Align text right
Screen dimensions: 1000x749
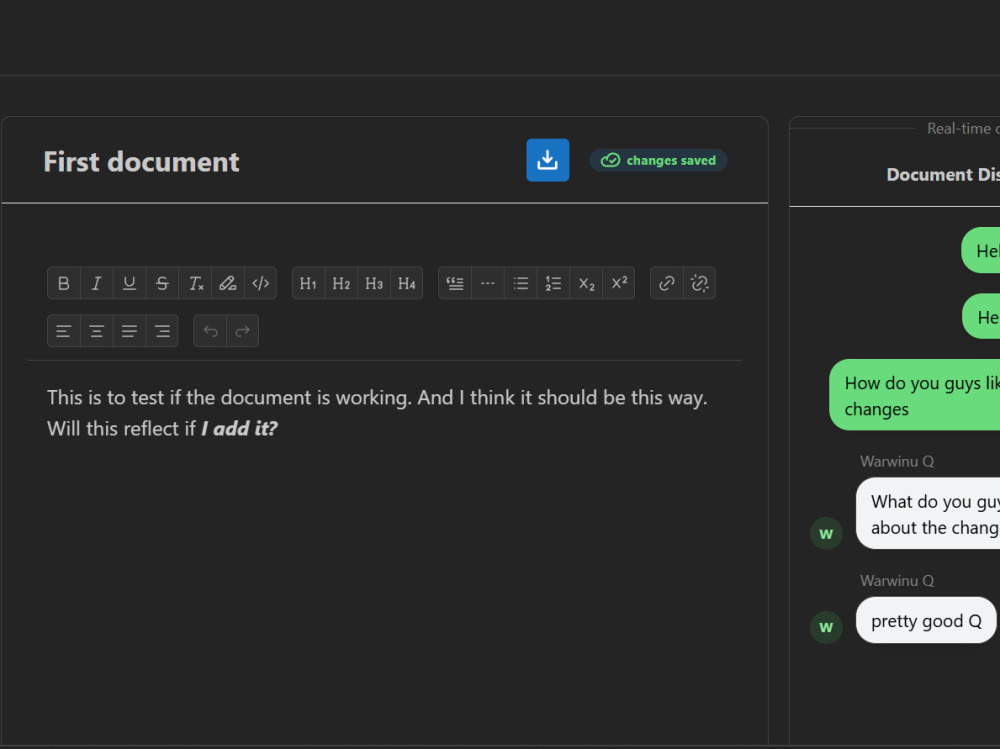tap(162, 331)
